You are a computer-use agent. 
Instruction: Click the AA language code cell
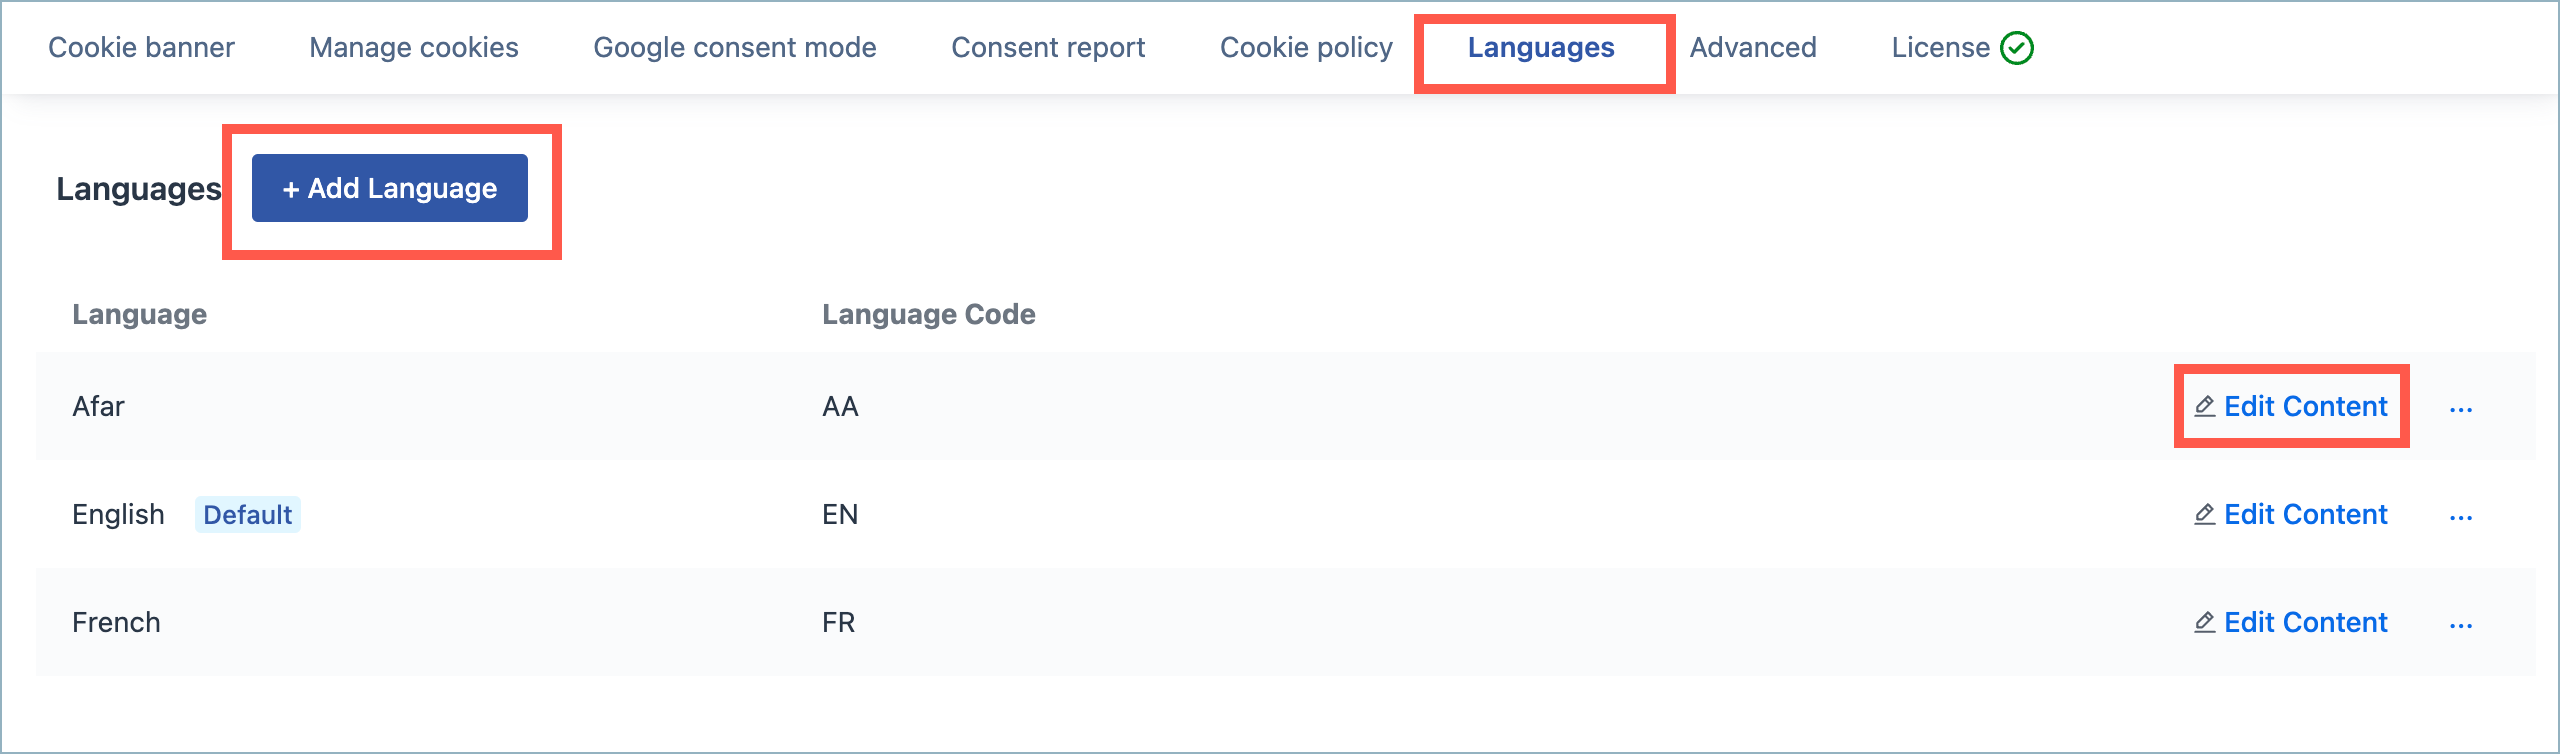click(840, 406)
